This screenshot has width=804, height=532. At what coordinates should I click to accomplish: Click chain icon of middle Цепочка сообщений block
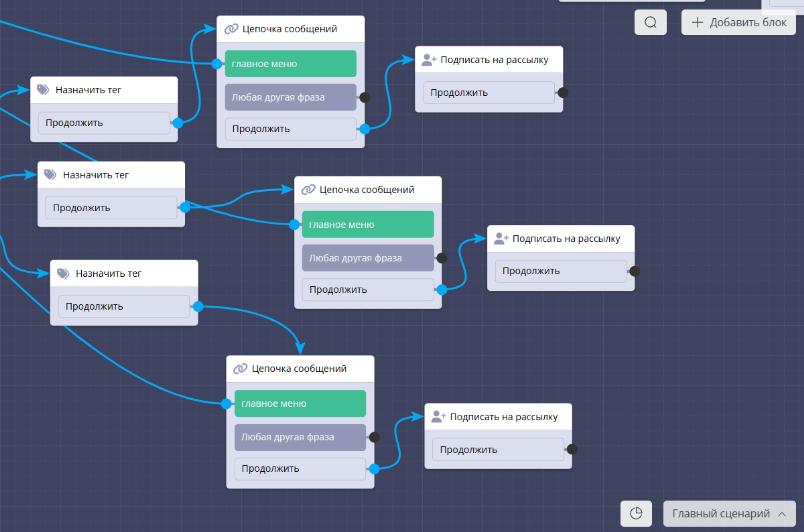309,189
